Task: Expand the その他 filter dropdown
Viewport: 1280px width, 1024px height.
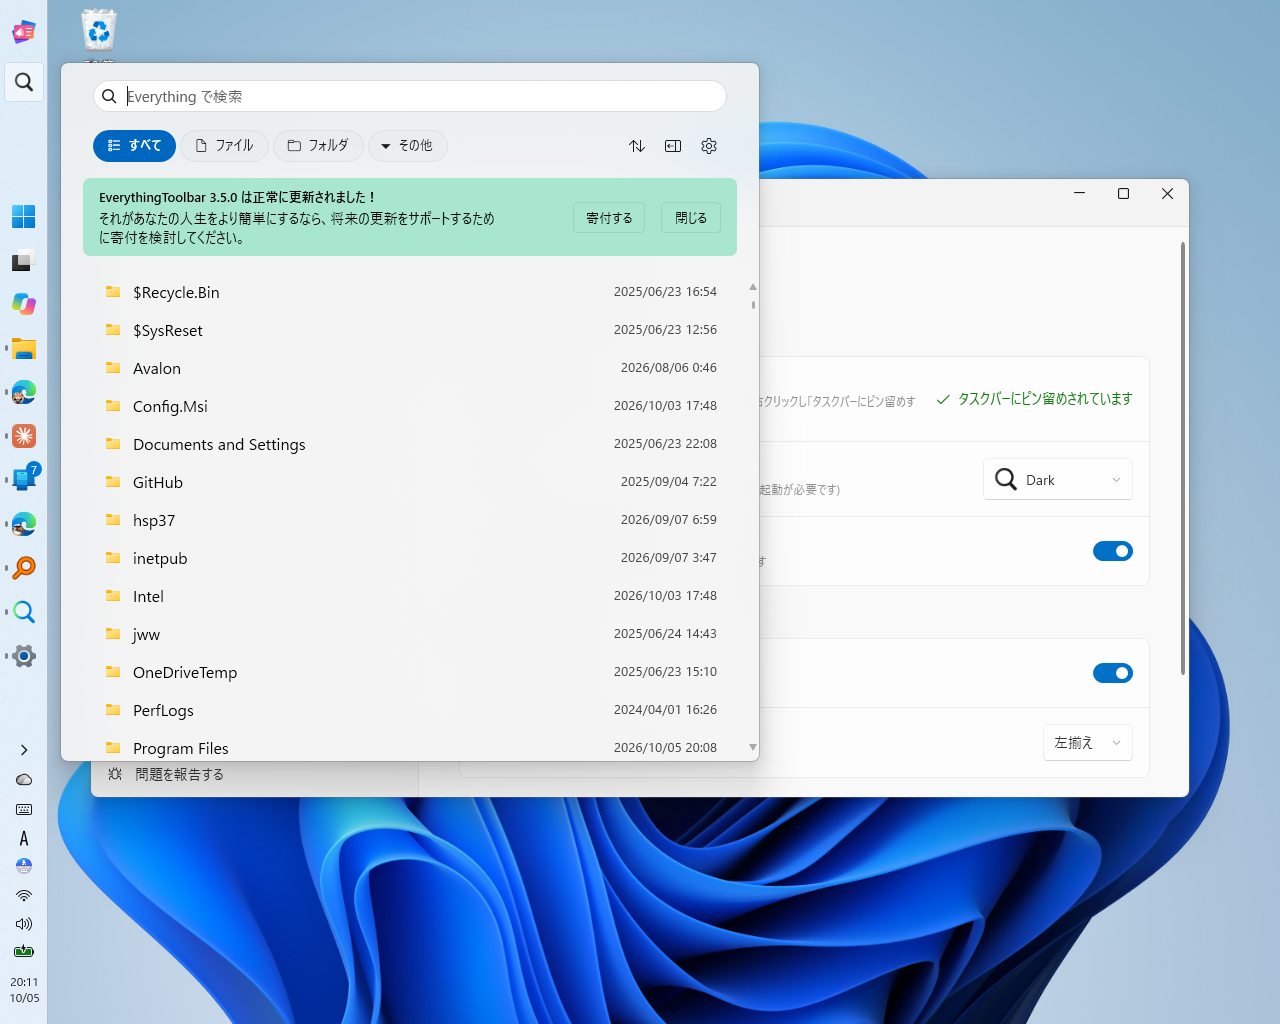Action: tap(408, 146)
